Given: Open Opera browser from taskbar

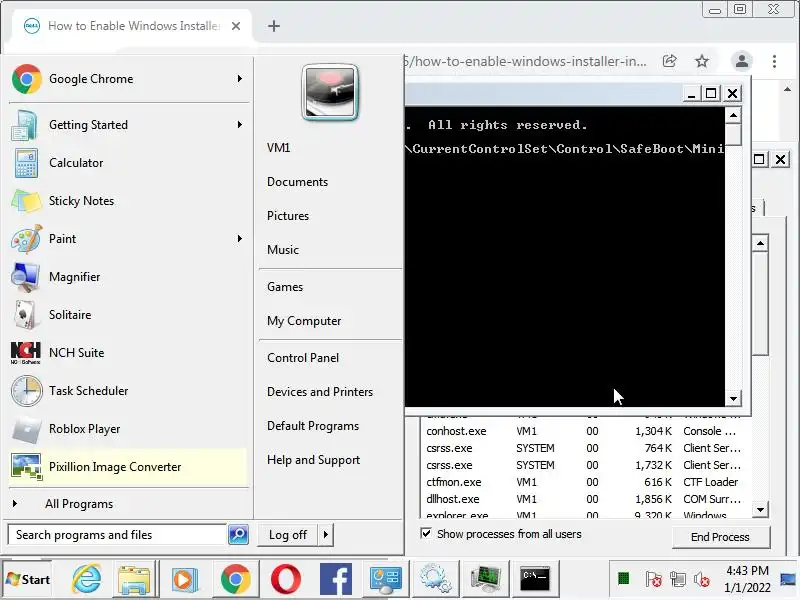Looking at the screenshot, I should 286,579.
